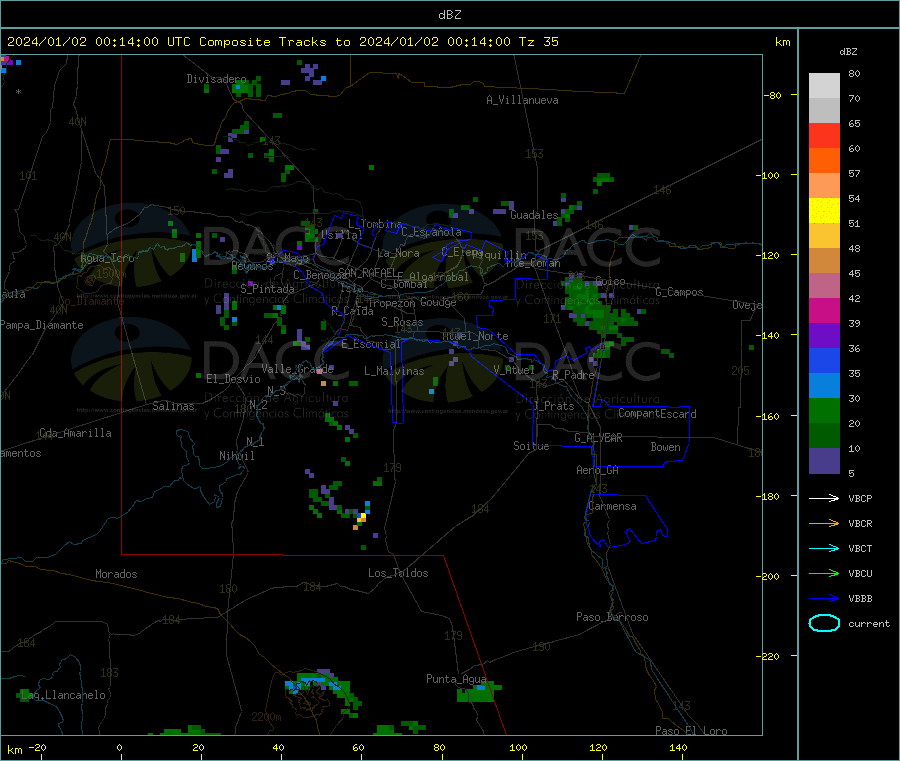Select the bright green swatch in legend

824,410
